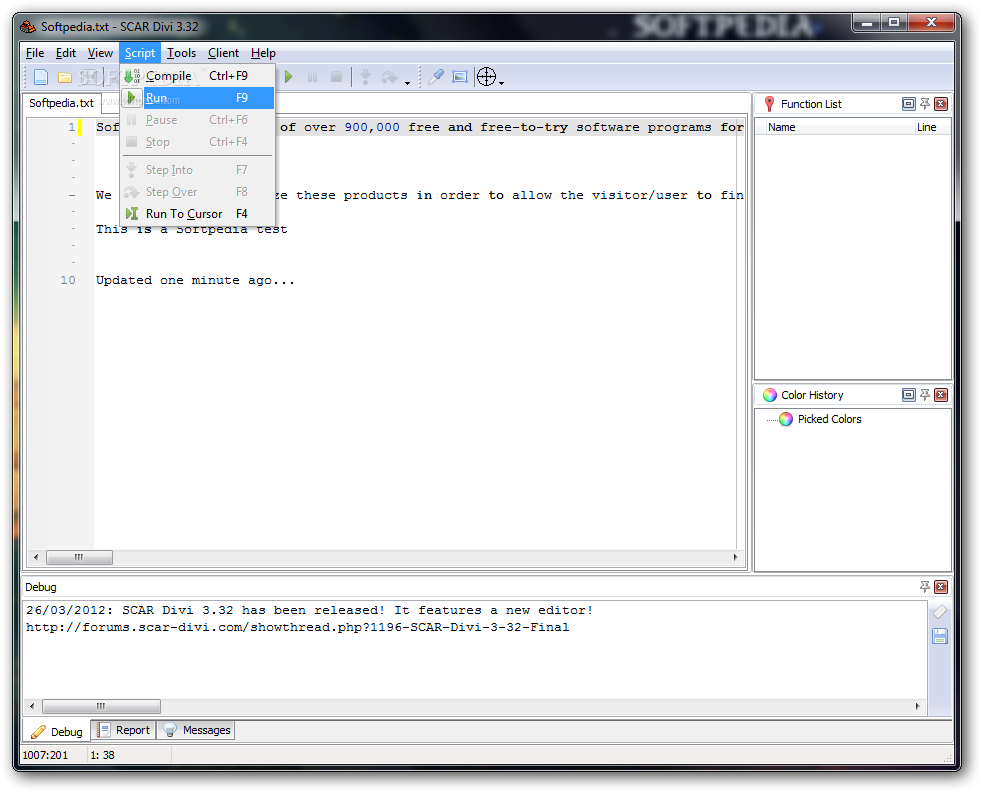The height and width of the screenshot is (792, 982).
Task: Click Debug panel horizontal scrollbar thumb
Action: [x=101, y=706]
